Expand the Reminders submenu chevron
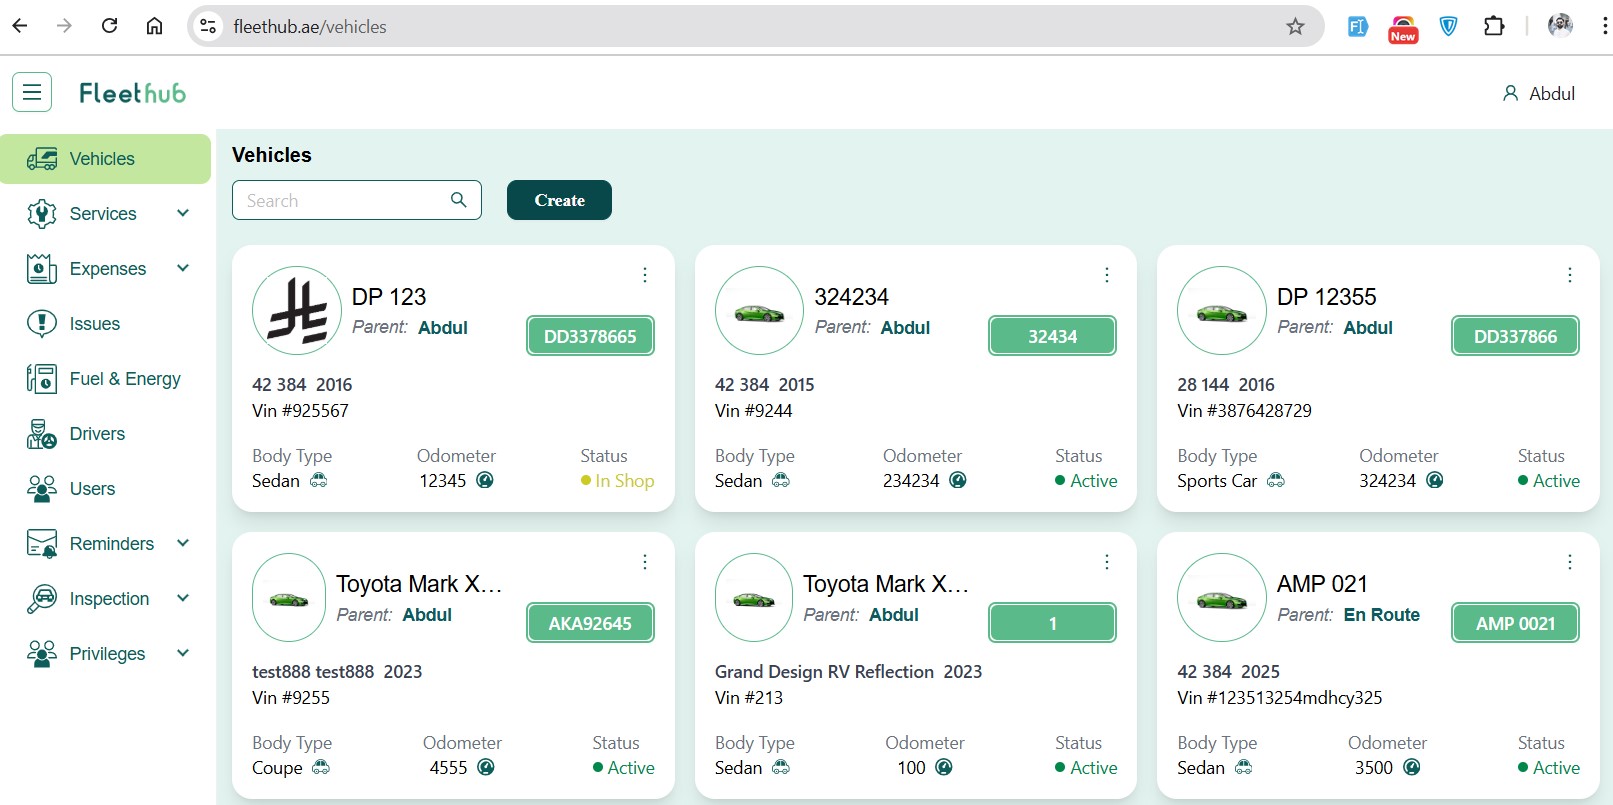This screenshot has width=1613, height=805. point(183,543)
